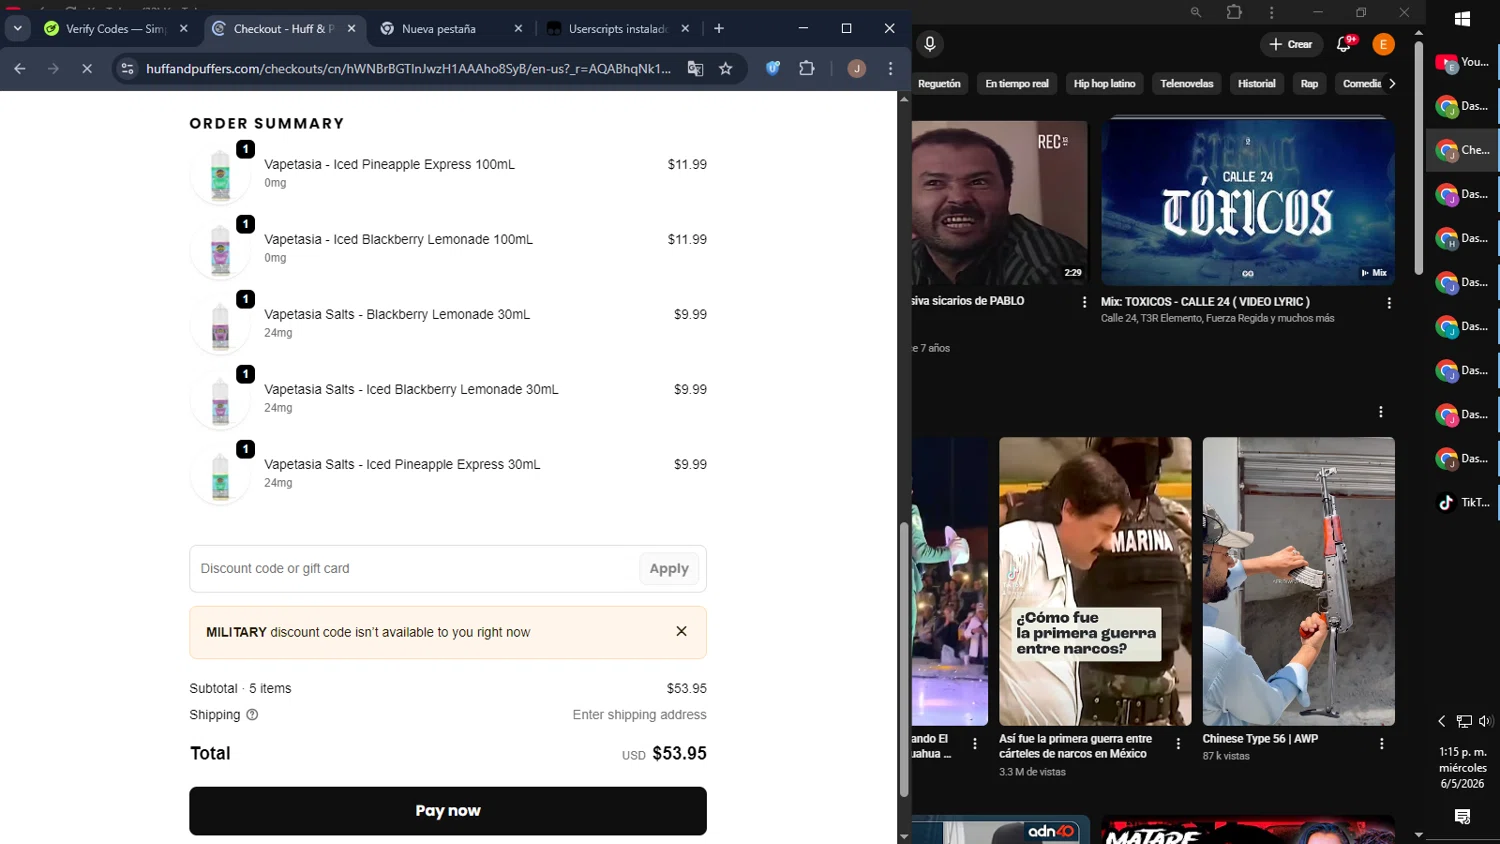Select the Rap filter chip

1309,84
